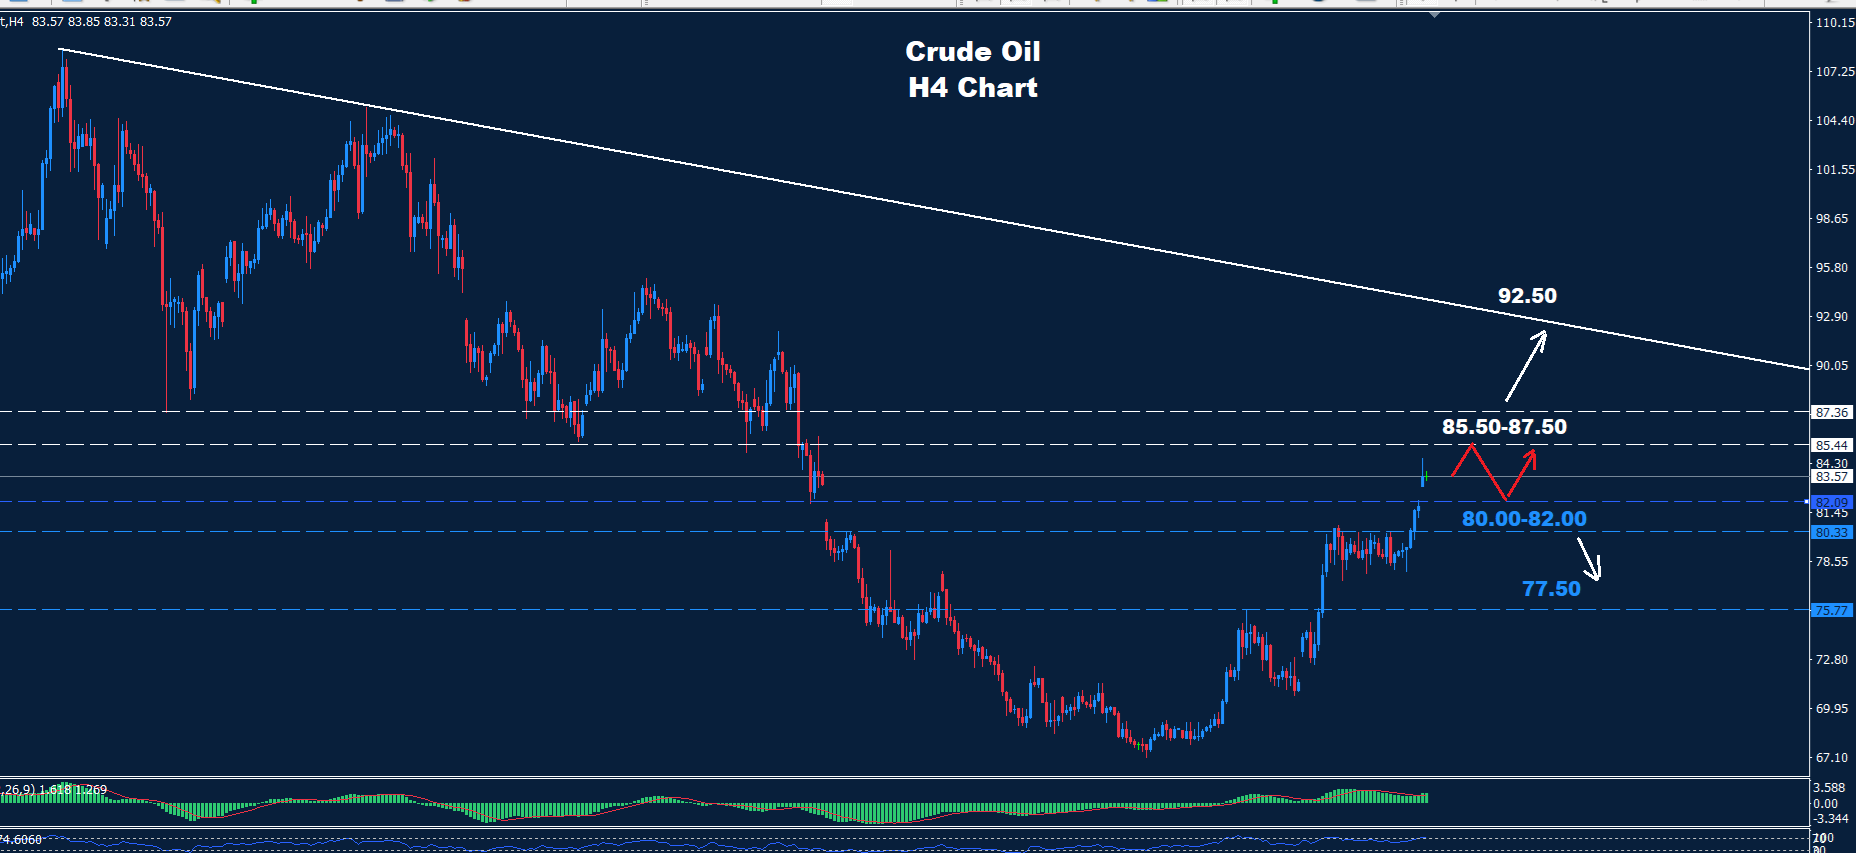Click the 67.10 value on the price axis
This screenshot has height=853, width=1856.
click(1832, 758)
